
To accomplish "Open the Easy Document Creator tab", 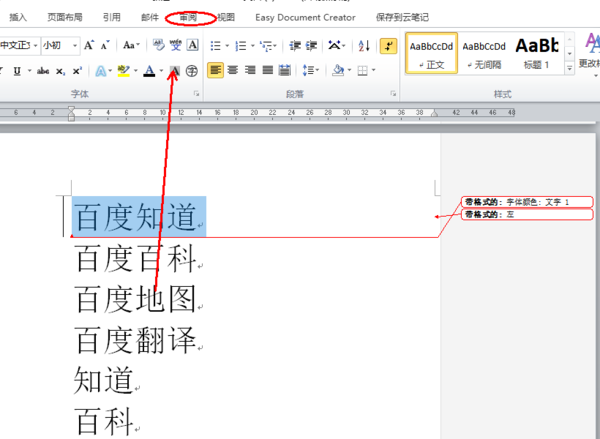I will click(x=305, y=18).
